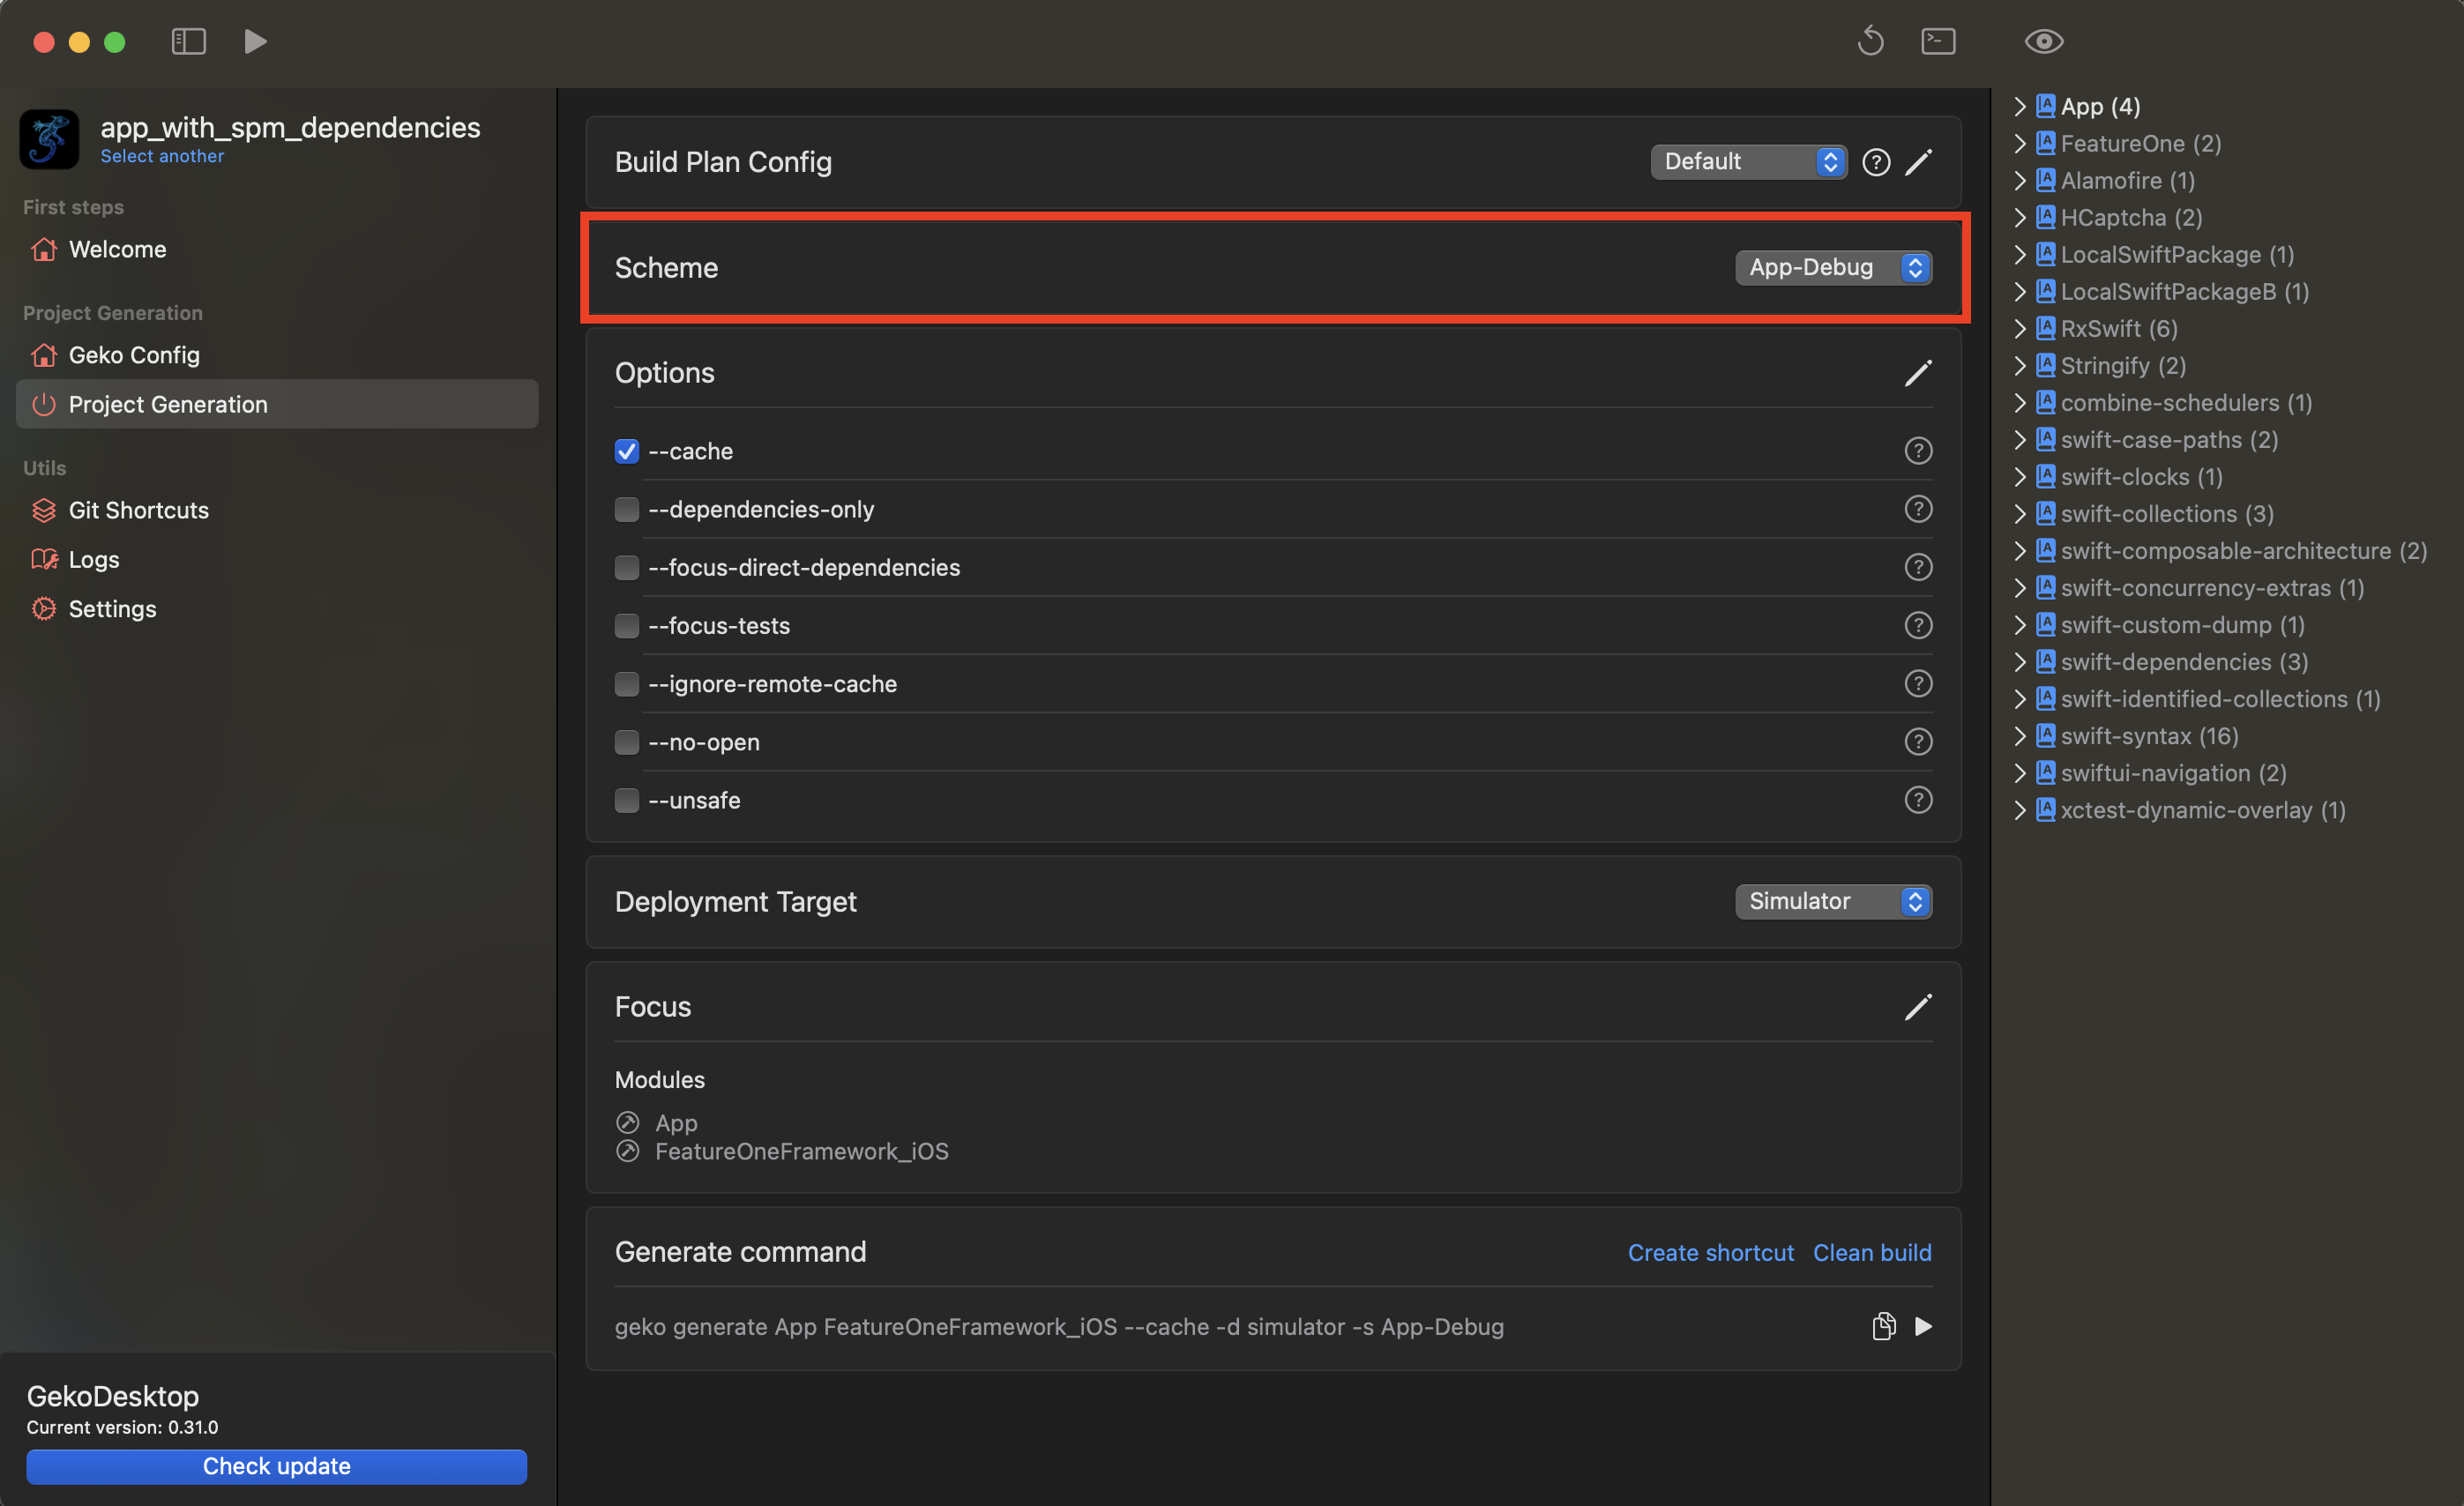Edit Options with the pencil icon

(1917, 373)
